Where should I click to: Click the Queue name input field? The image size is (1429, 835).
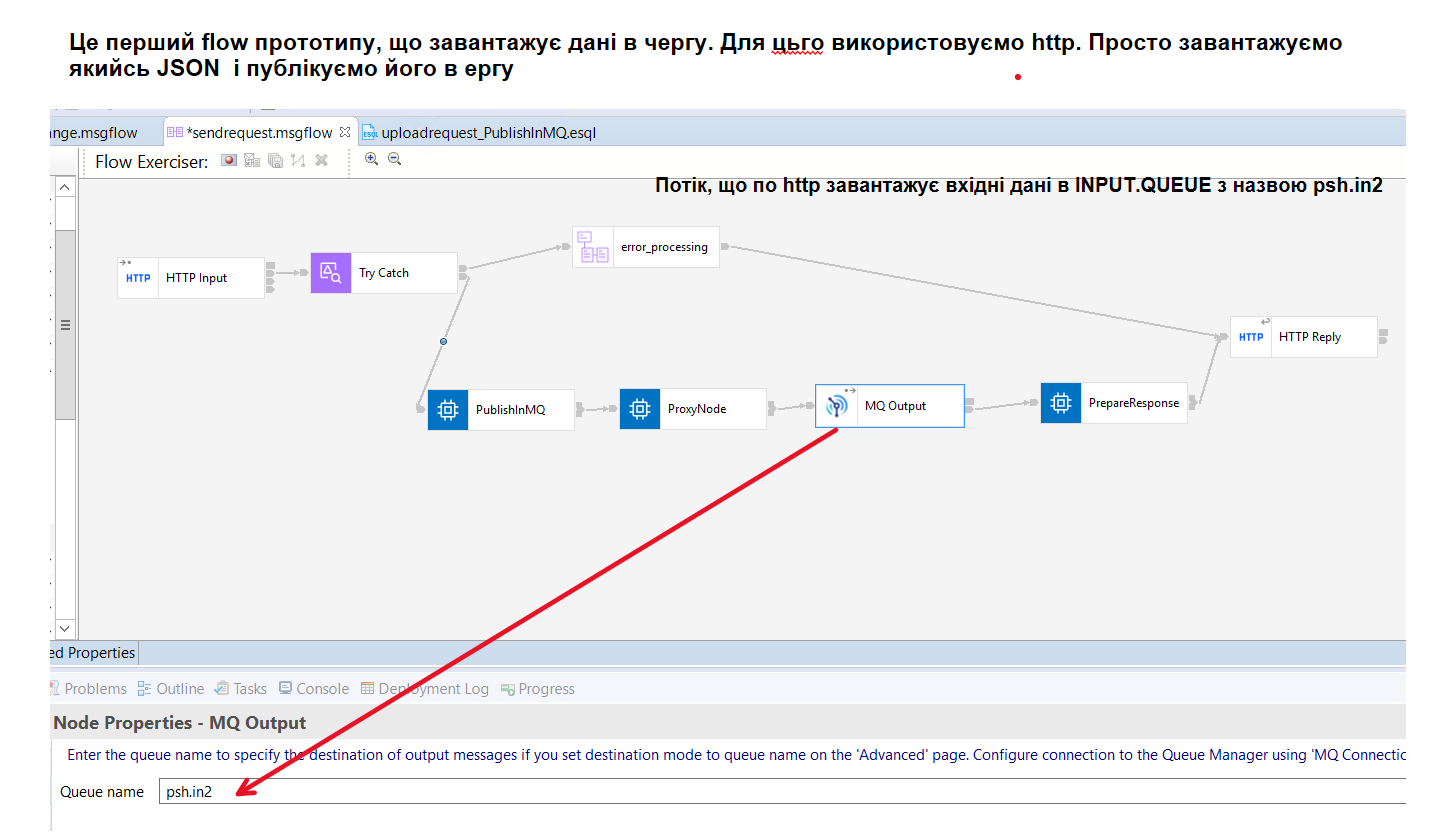coord(780,791)
